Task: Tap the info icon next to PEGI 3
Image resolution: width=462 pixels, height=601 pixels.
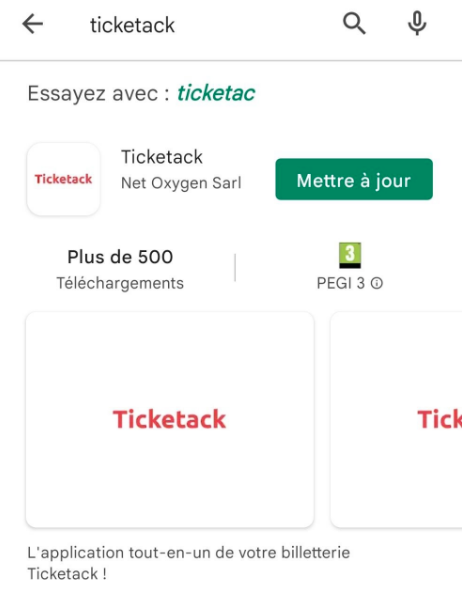Action: coord(377,283)
